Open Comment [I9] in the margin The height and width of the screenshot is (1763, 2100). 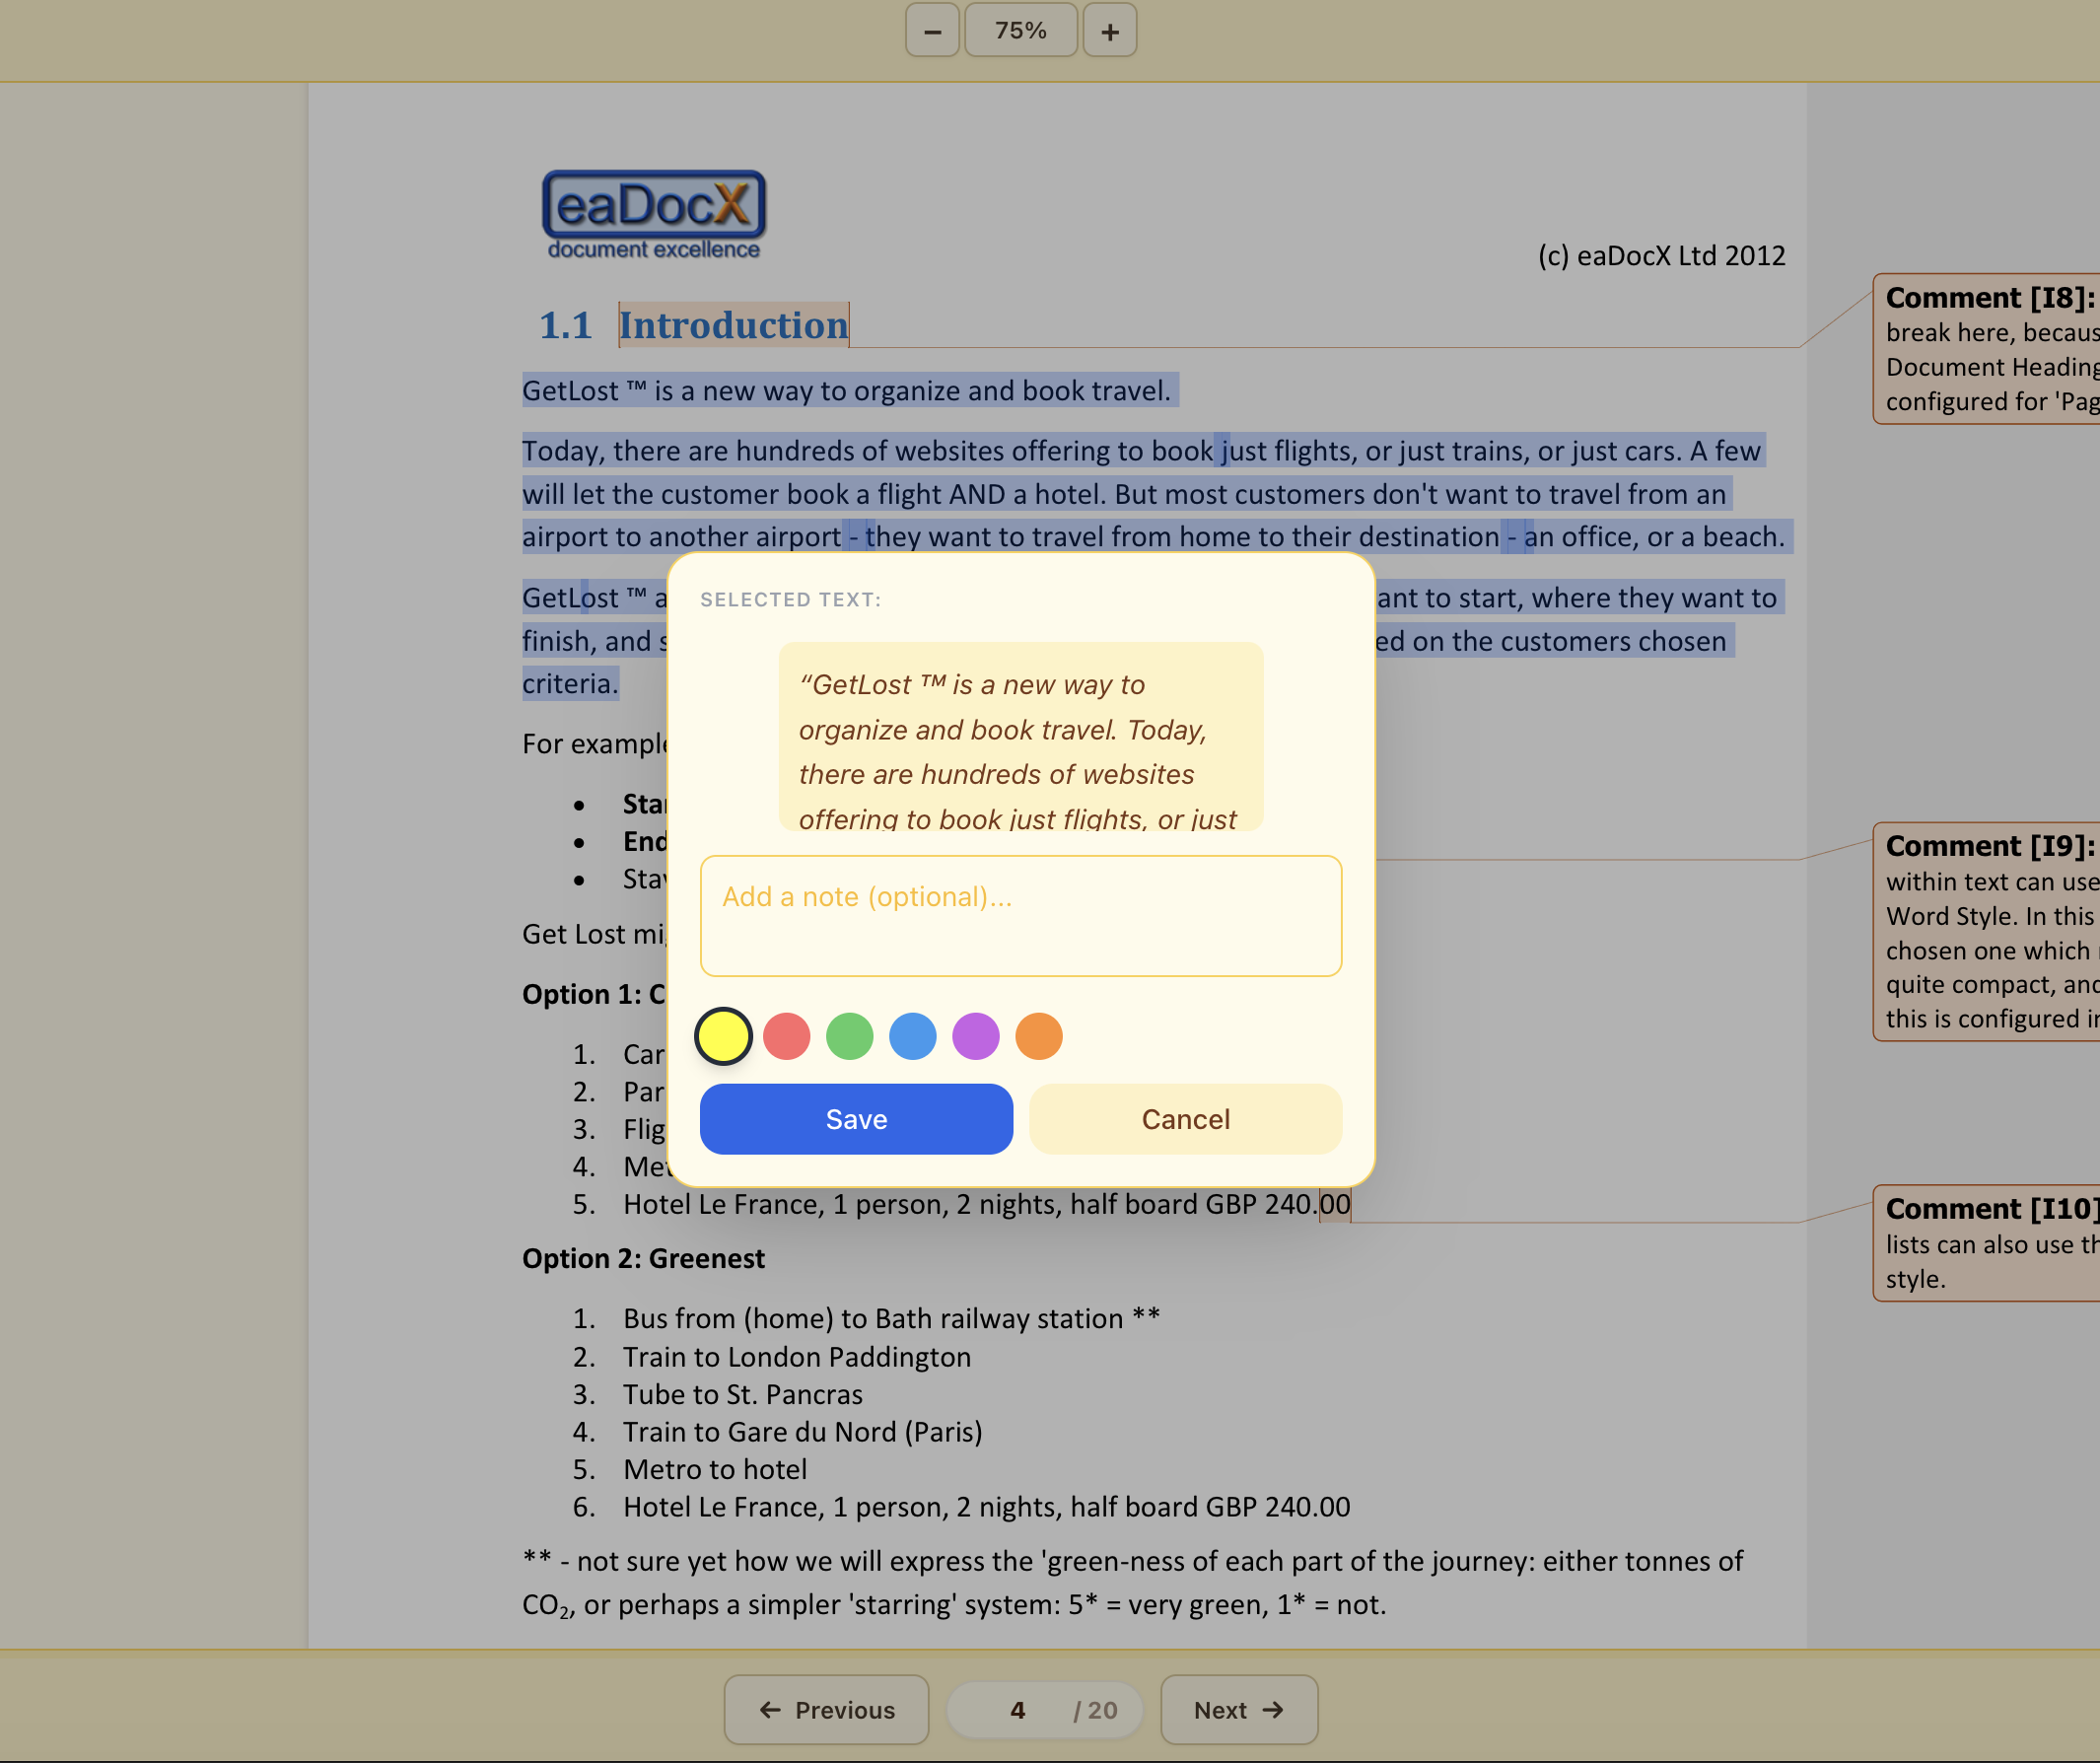pos(1986,932)
